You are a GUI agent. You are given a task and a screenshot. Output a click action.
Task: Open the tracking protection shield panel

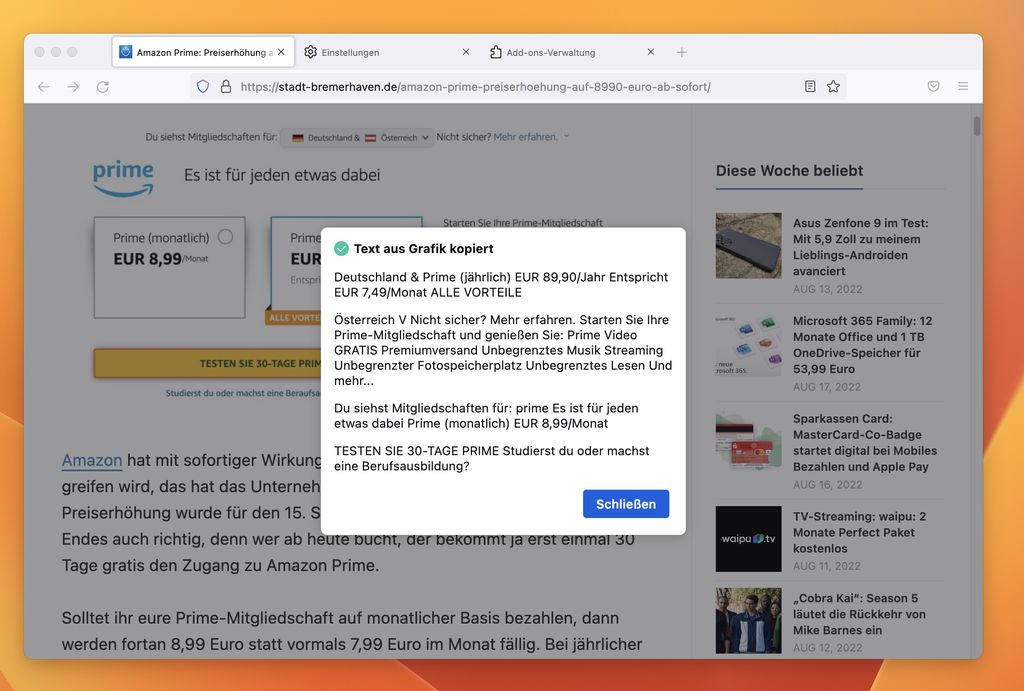pyautogui.click(x=203, y=87)
